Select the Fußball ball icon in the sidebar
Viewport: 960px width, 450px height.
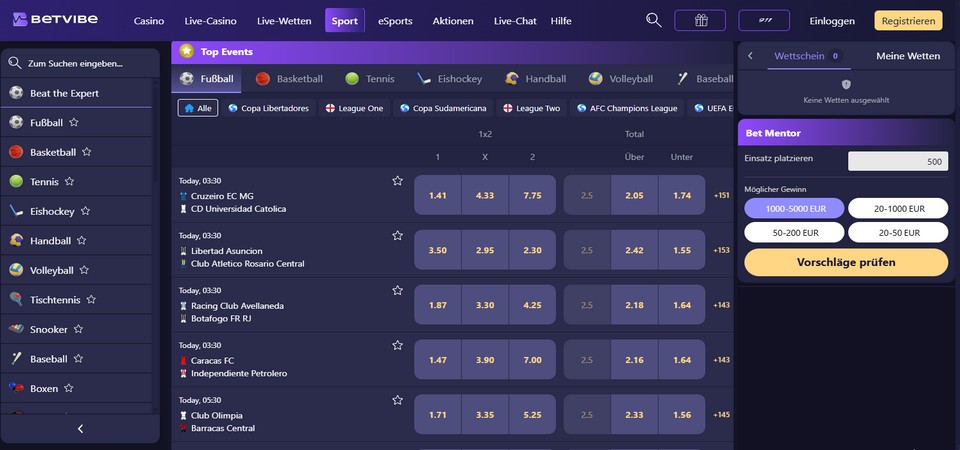pos(16,122)
